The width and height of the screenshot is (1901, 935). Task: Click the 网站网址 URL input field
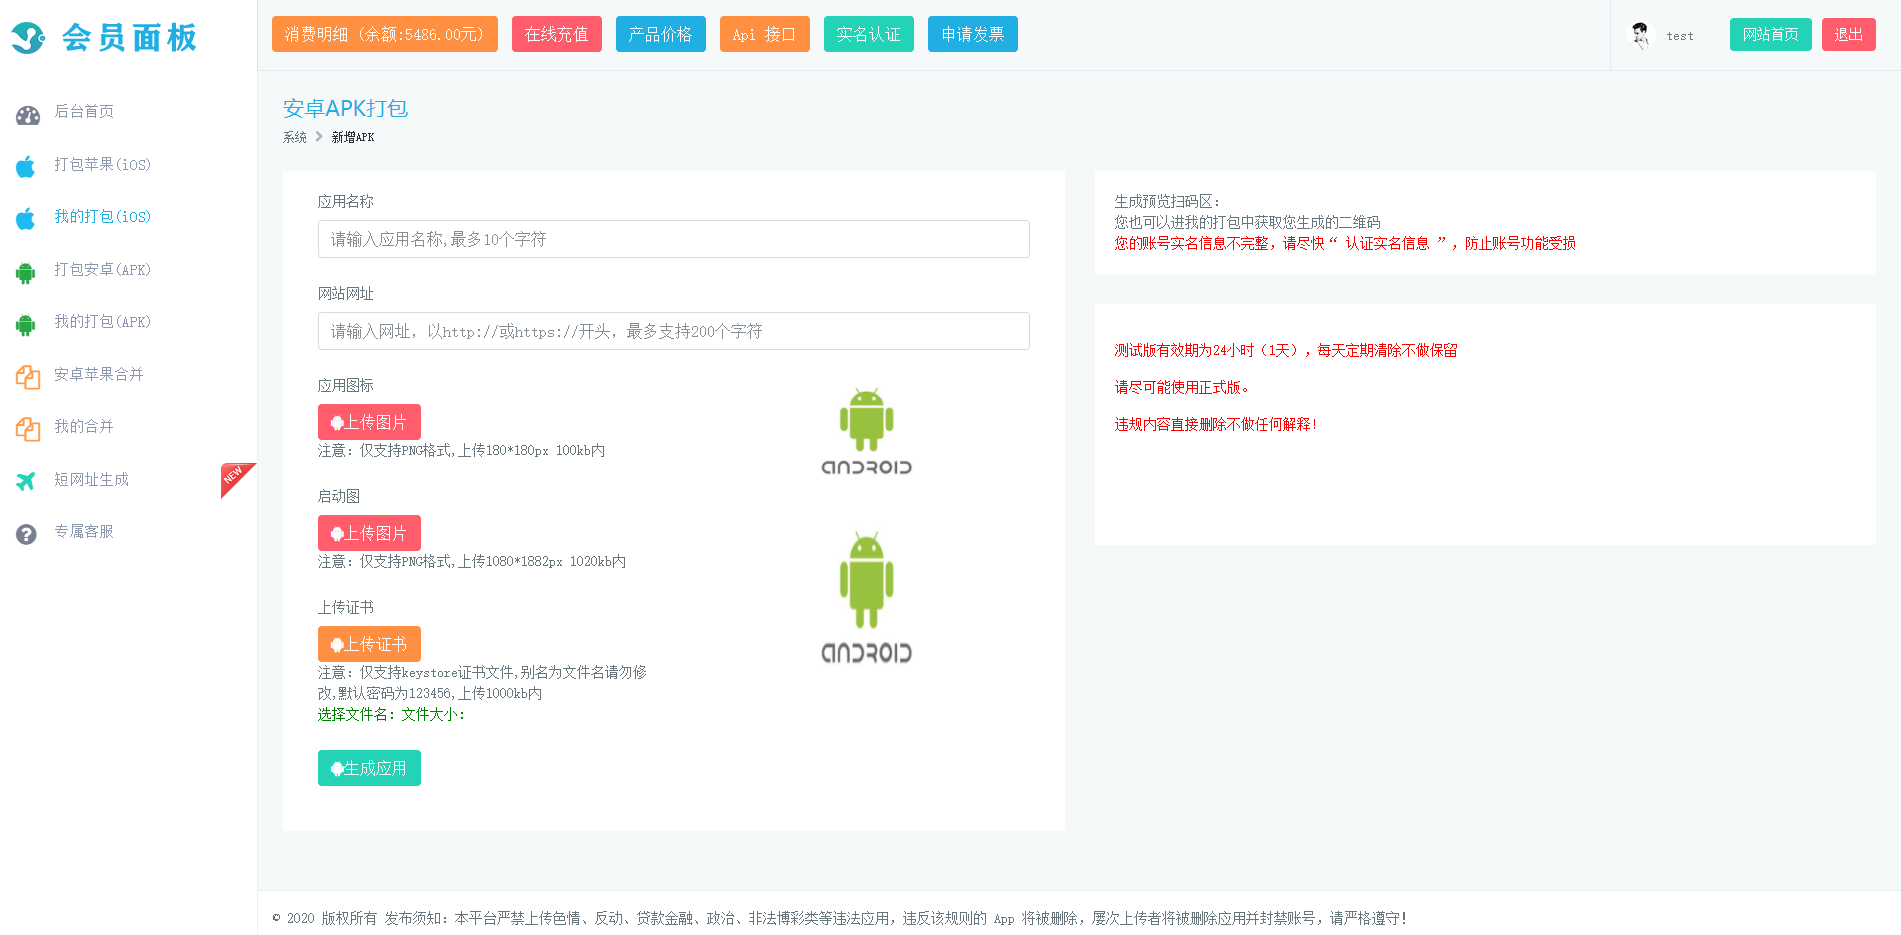[673, 331]
